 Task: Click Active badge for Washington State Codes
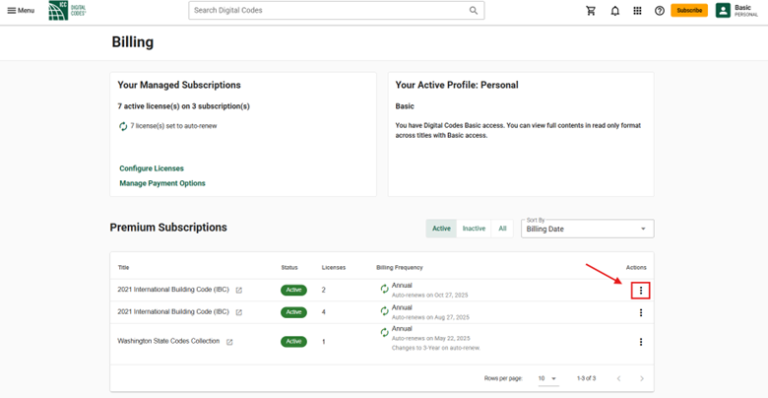click(x=293, y=341)
